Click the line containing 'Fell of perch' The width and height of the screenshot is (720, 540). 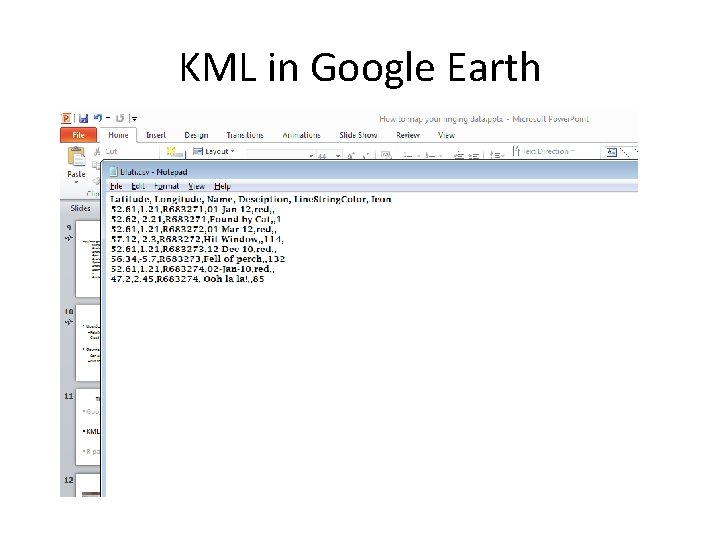[198, 259]
